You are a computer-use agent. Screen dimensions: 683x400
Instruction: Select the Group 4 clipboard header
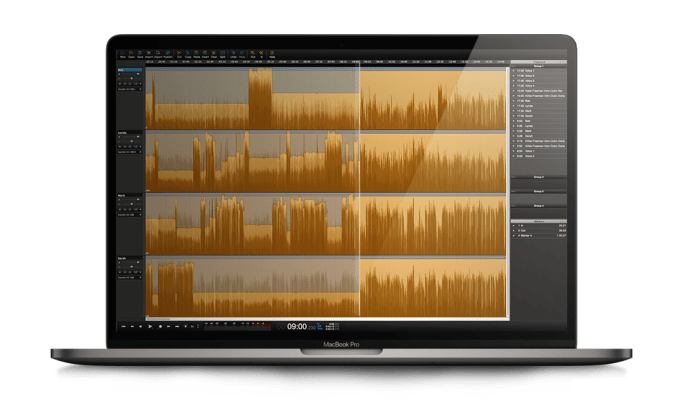point(539,205)
